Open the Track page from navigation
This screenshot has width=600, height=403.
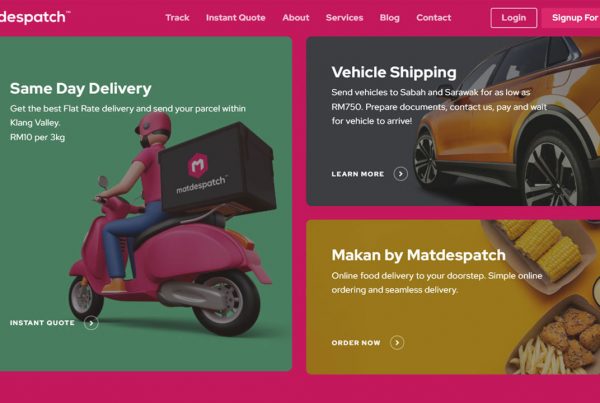pyautogui.click(x=177, y=18)
